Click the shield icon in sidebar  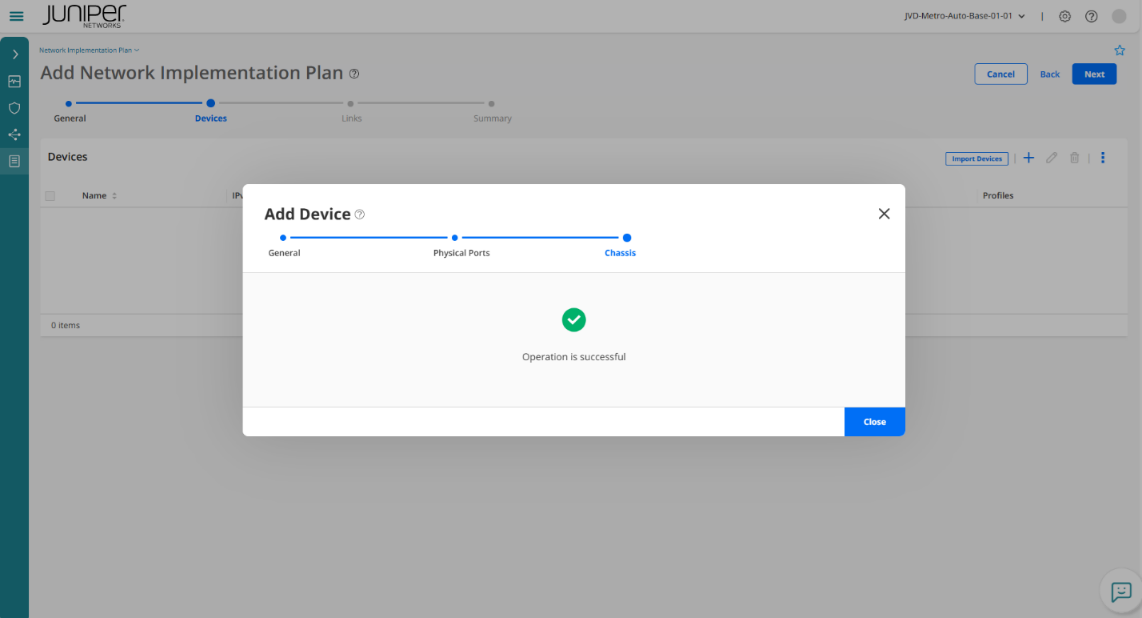point(14,108)
